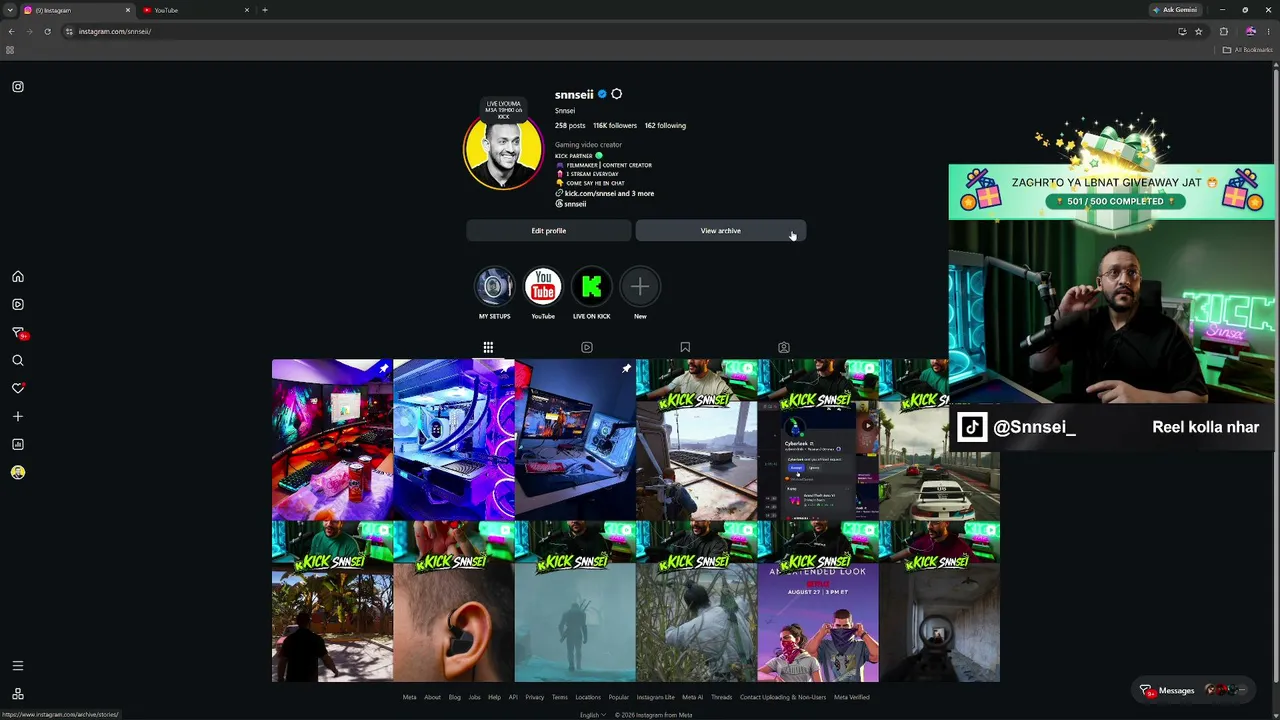The height and width of the screenshot is (720, 1280).
Task: Go back in the browser
Action: [11, 31]
